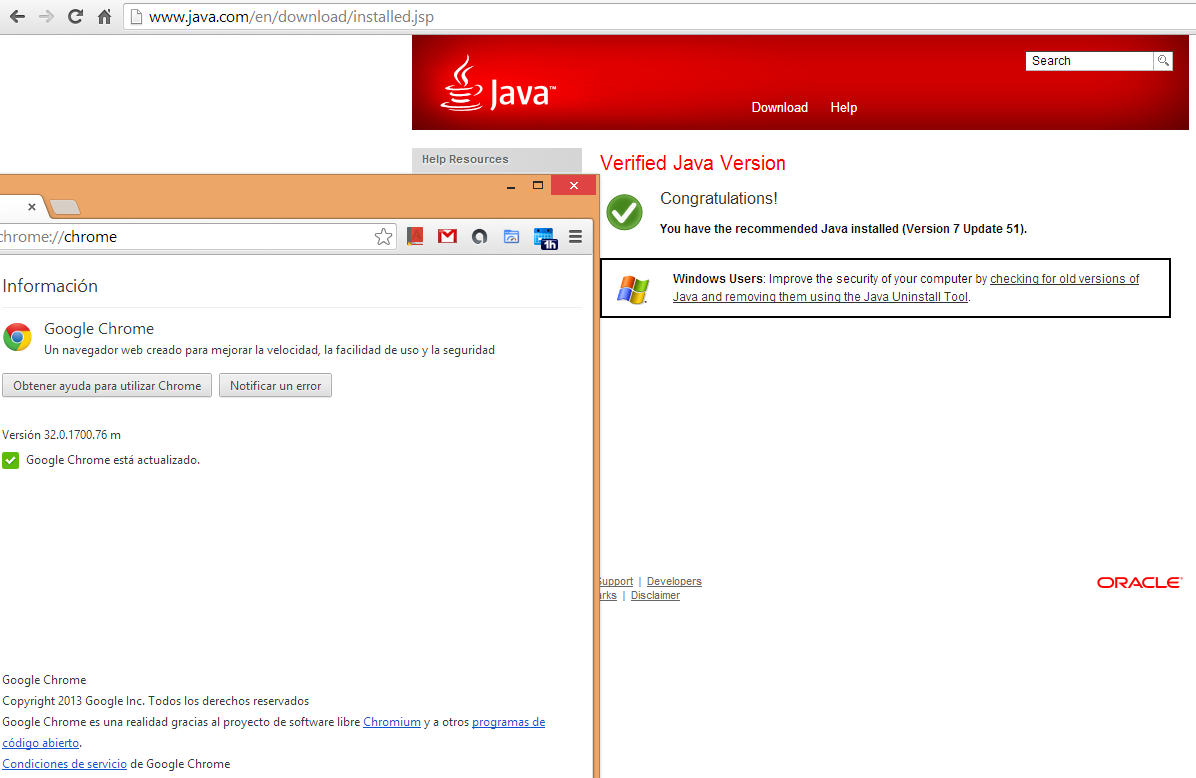Close the chrome://chrome tab
1196x778 pixels.
tap(31, 207)
